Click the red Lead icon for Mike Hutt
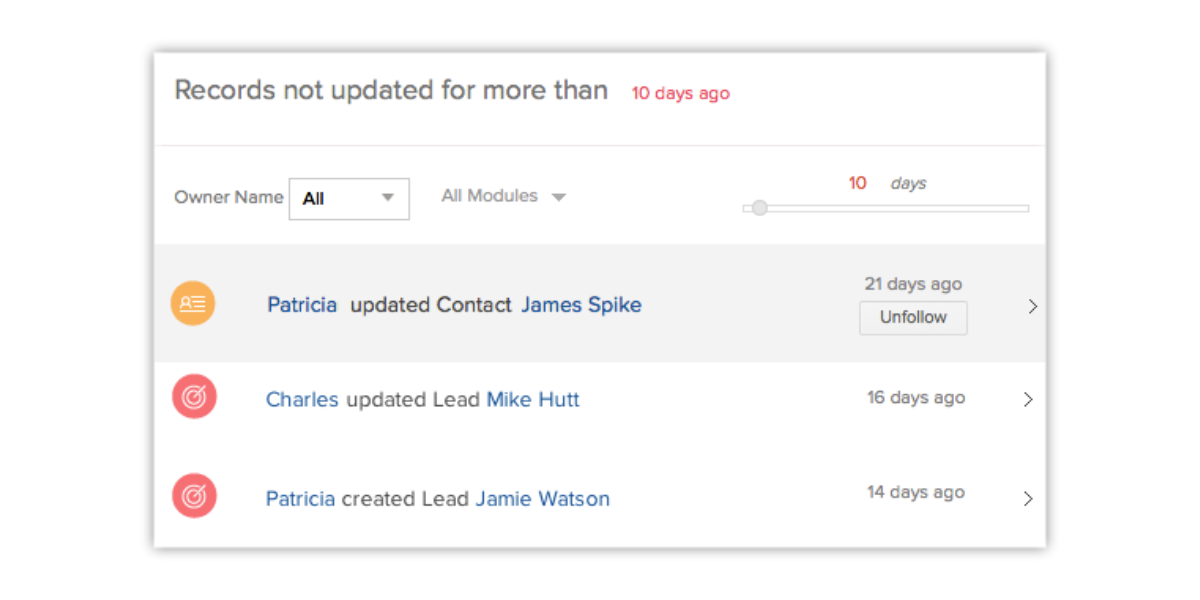Viewport: 1200px width, 600px height. (194, 398)
